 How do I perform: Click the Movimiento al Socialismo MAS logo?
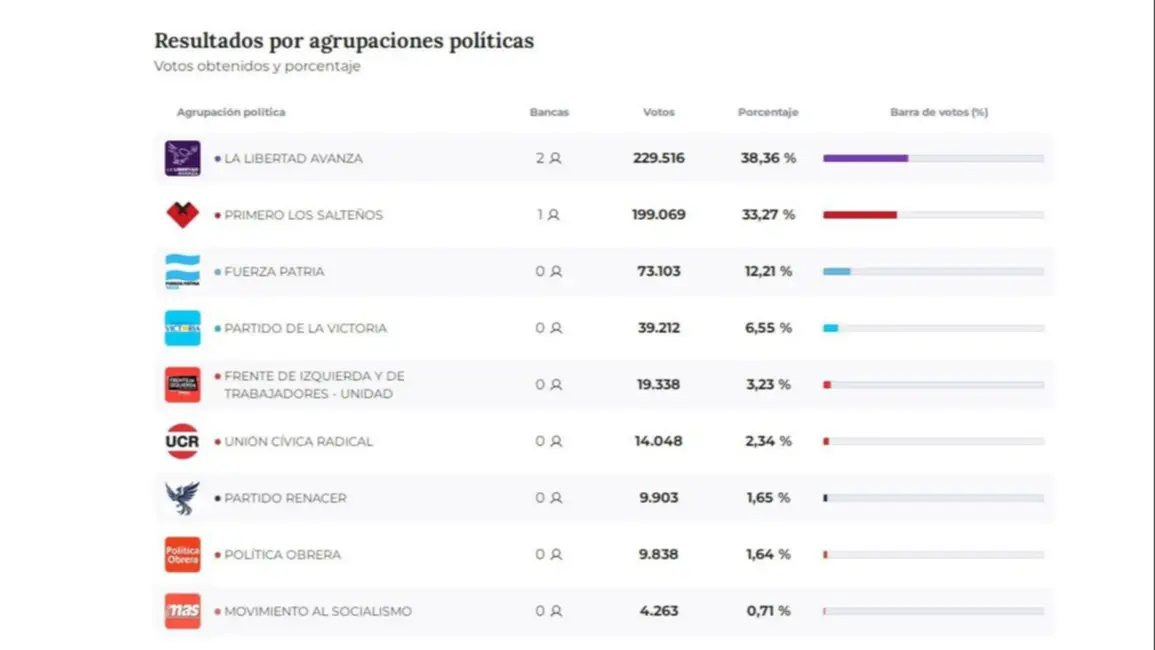[182, 611]
